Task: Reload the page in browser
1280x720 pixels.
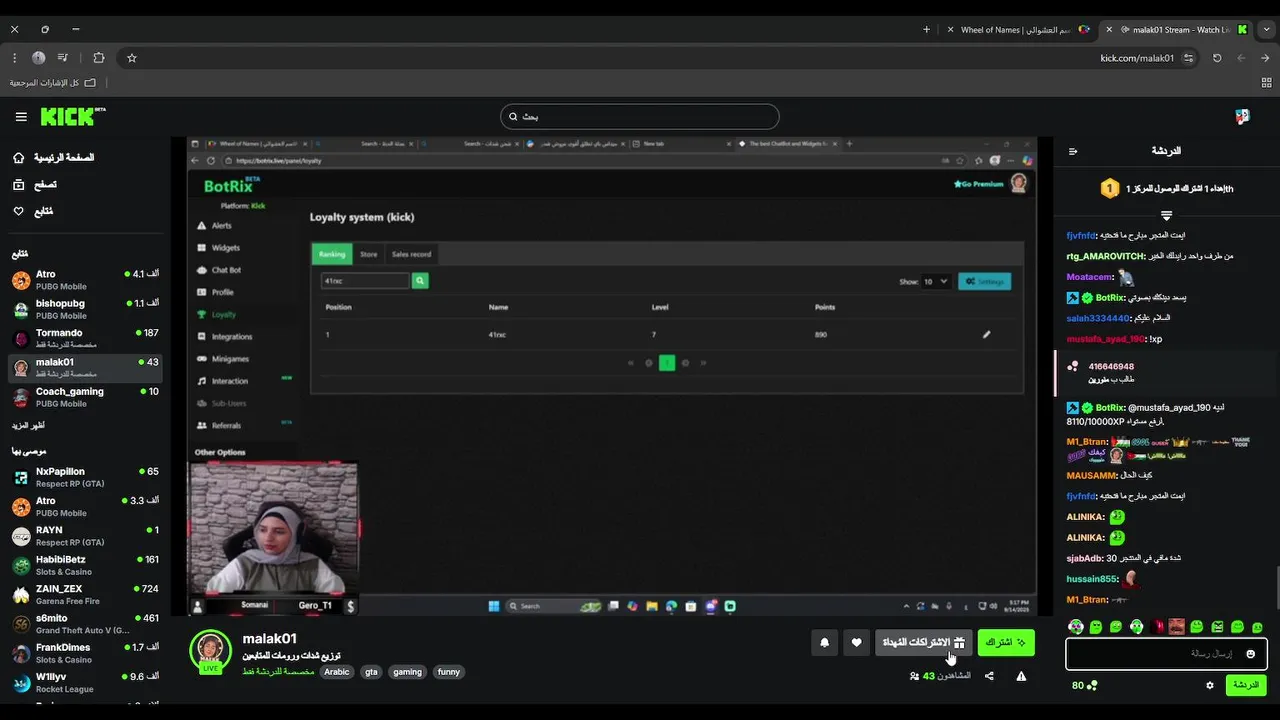Action: pos(1217,58)
